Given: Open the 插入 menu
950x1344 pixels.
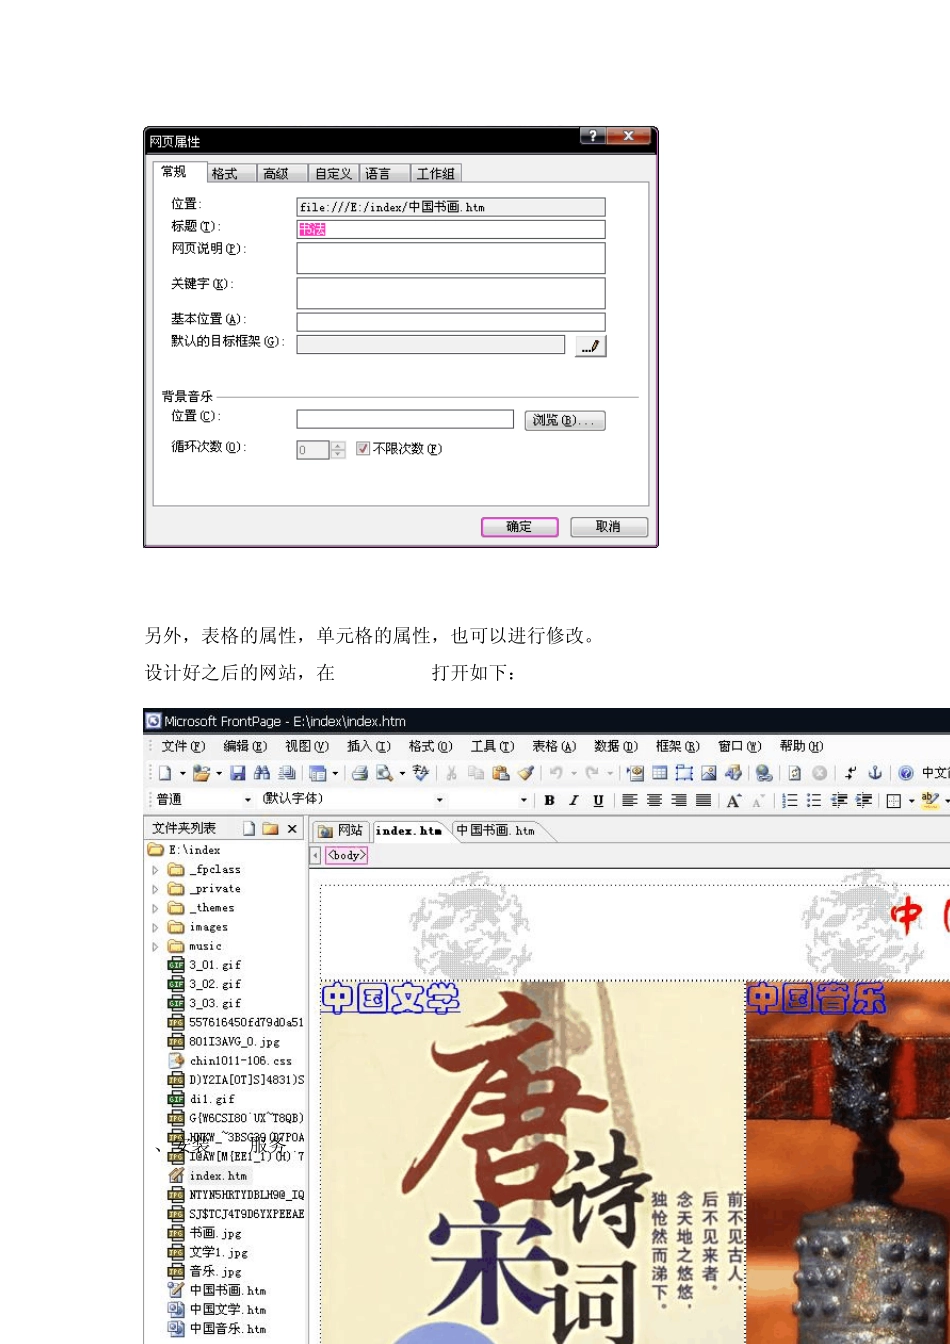Looking at the screenshot, I should [x=369, y=746].
